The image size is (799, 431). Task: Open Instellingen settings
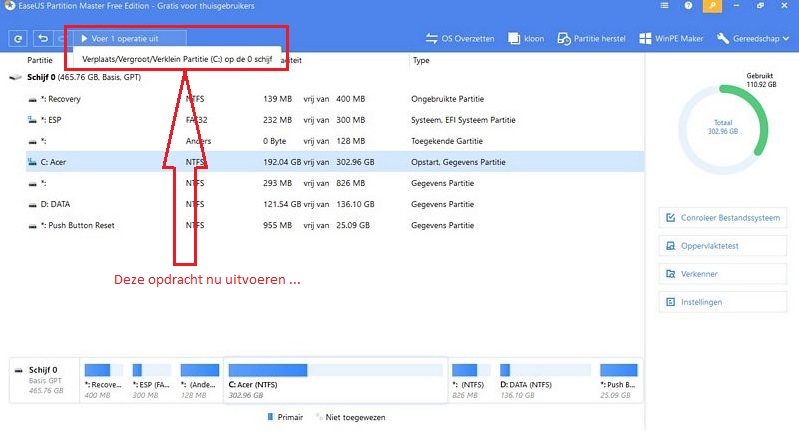point(723,302)
